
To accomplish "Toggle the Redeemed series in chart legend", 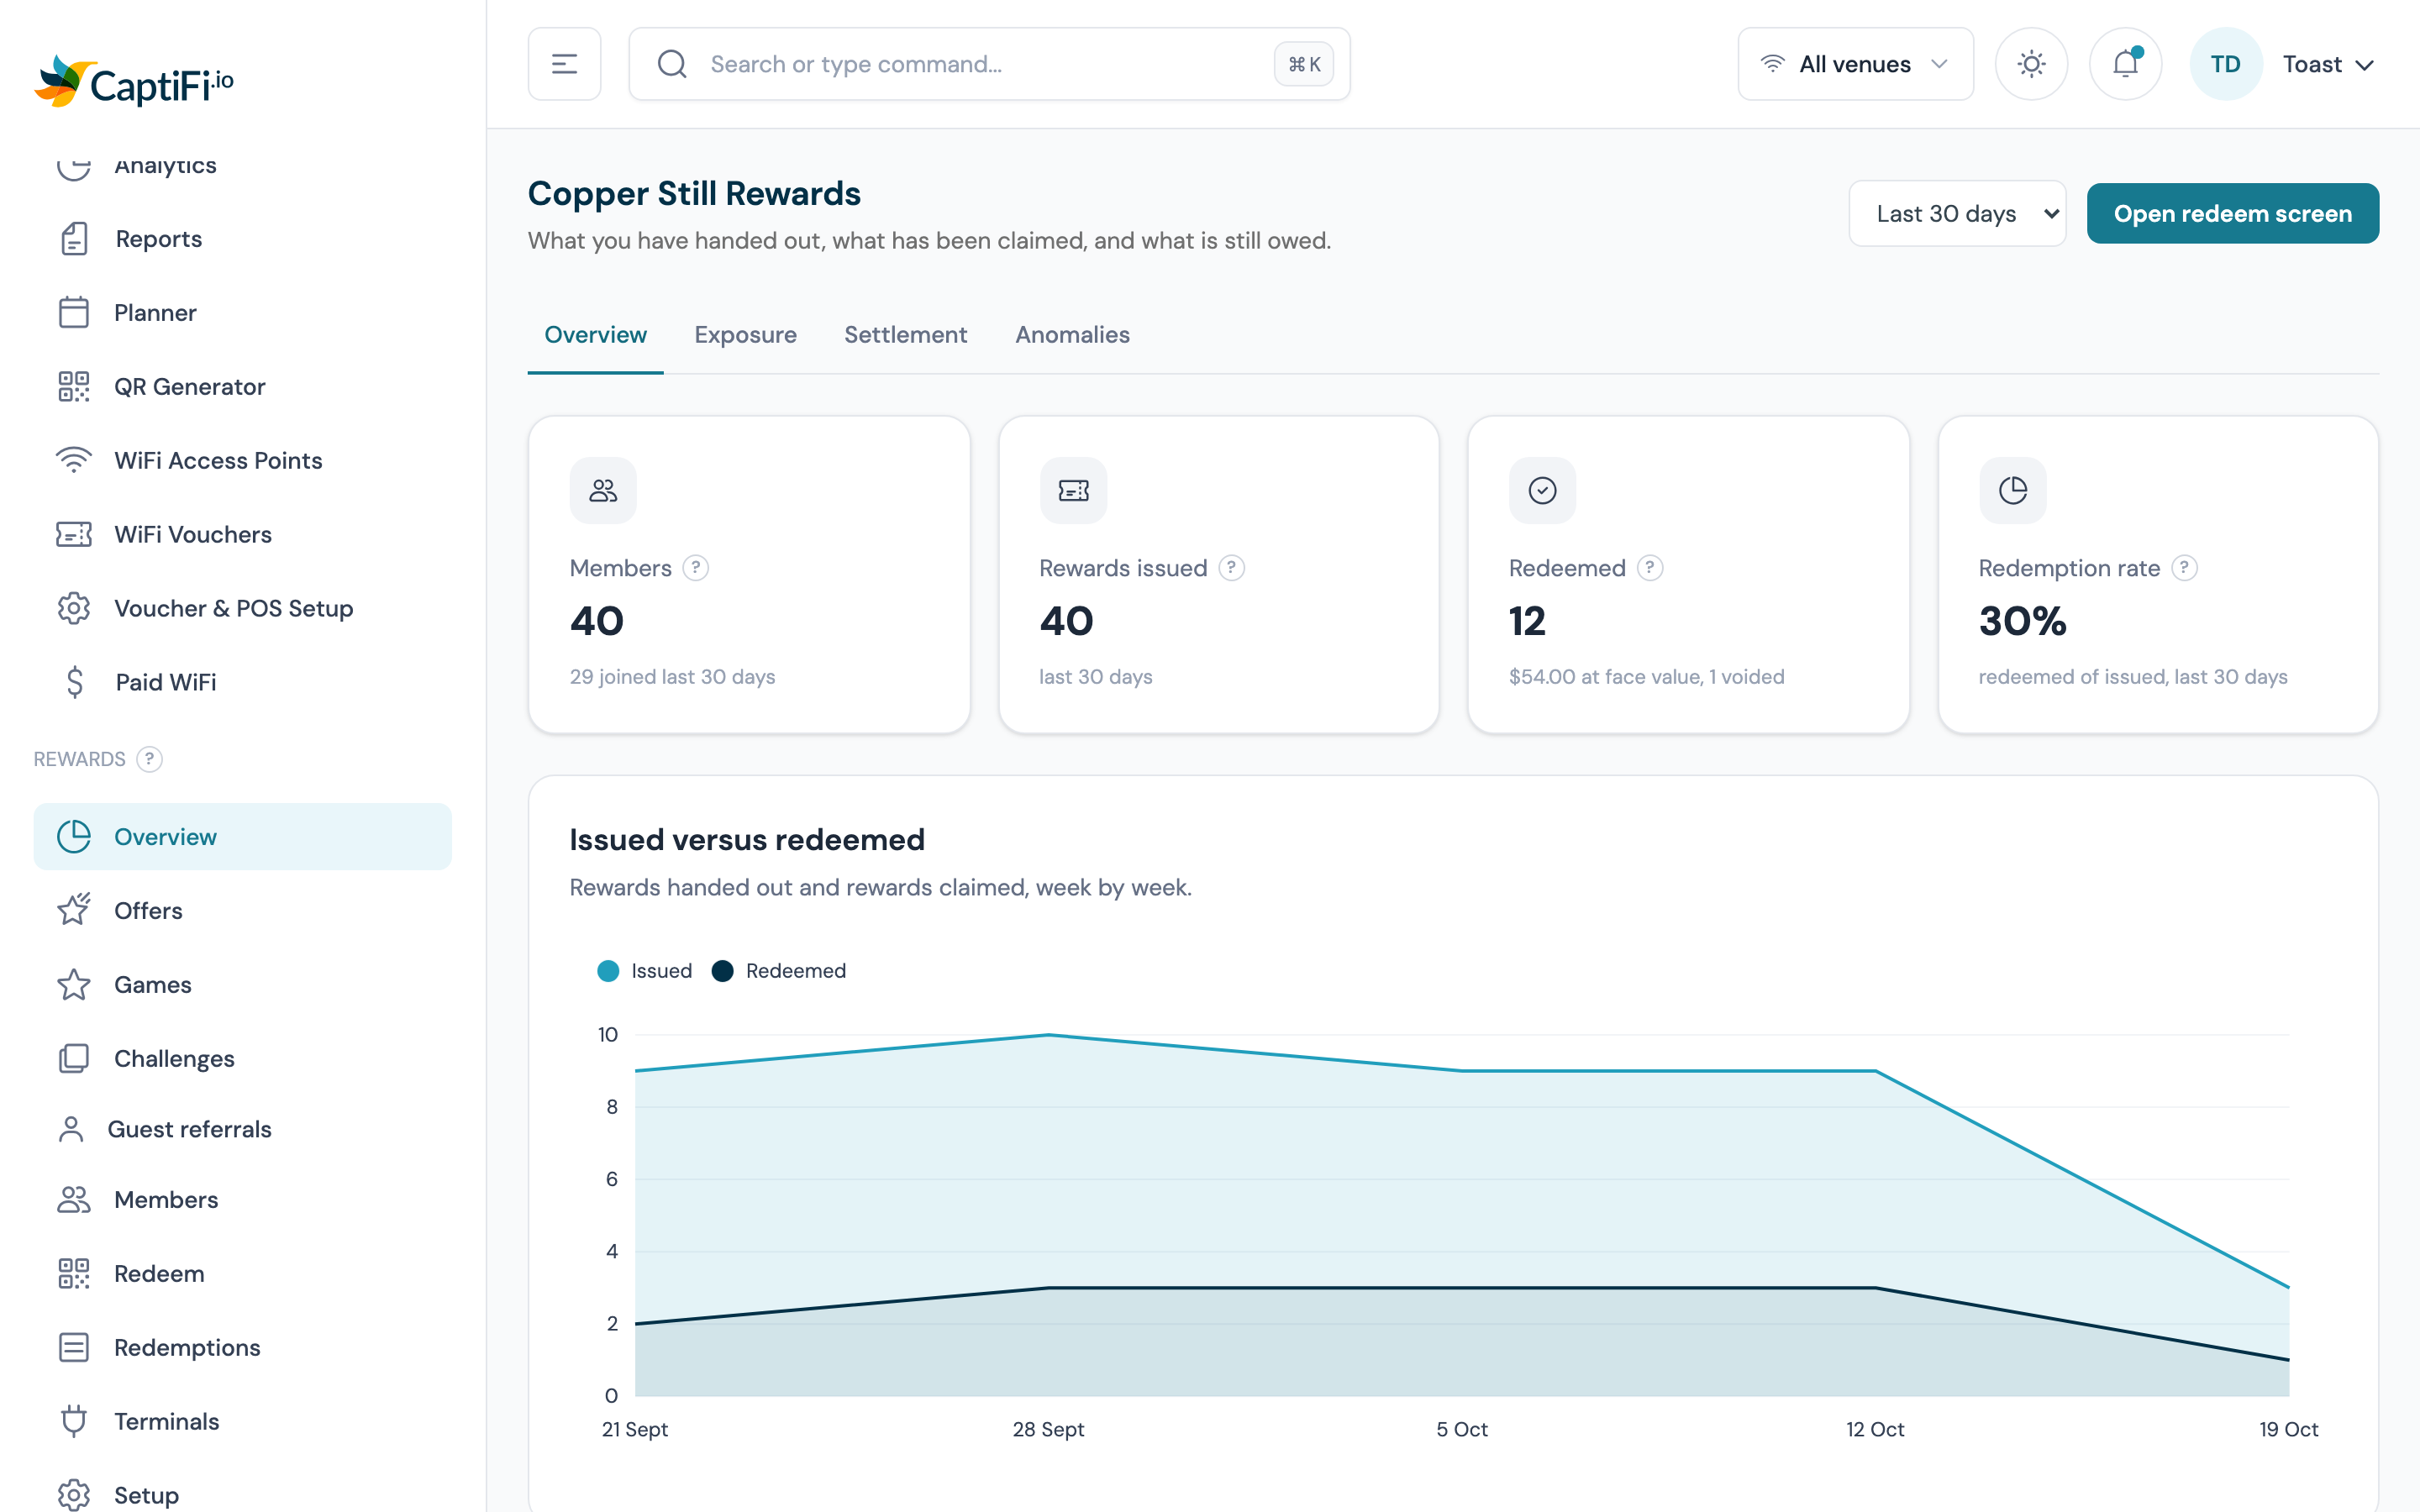I will (x=779, y=971).
